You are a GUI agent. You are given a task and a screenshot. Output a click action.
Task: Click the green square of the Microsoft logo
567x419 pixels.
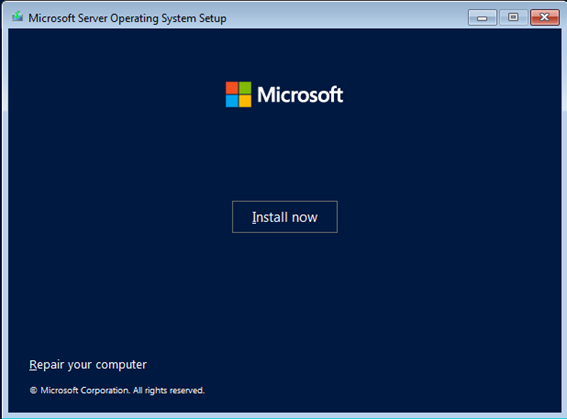click(x=245, y=88)
